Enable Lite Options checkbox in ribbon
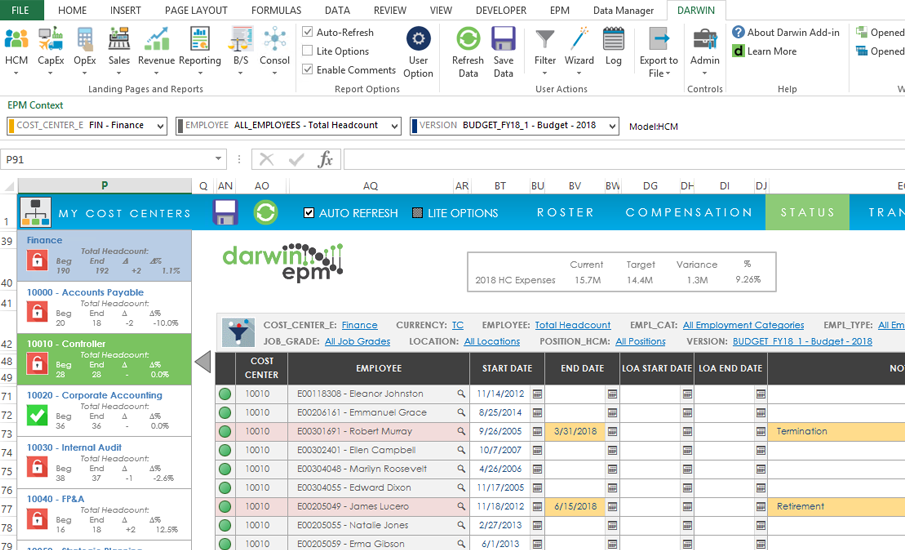Screen dimensions: 905x550 308,51
